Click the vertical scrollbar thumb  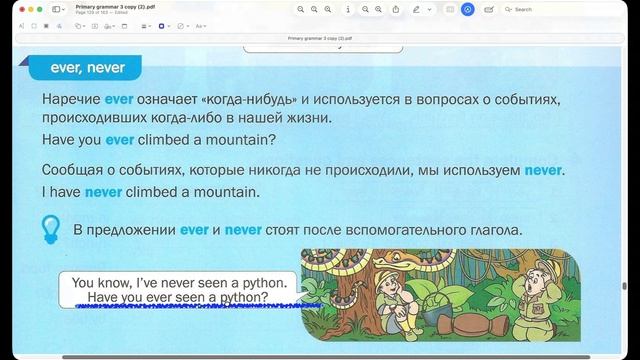click(x=624, y=286)
